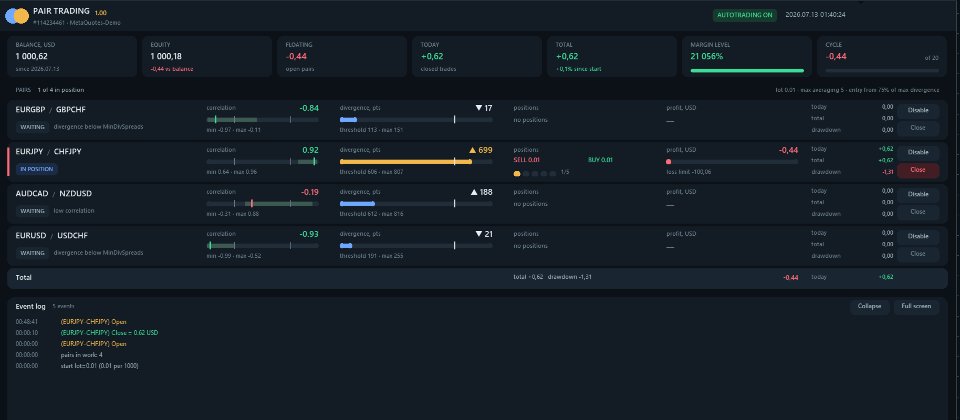960x420 pixels.
Task: Collapse the event log panel
Action: (x=869, y=306)
